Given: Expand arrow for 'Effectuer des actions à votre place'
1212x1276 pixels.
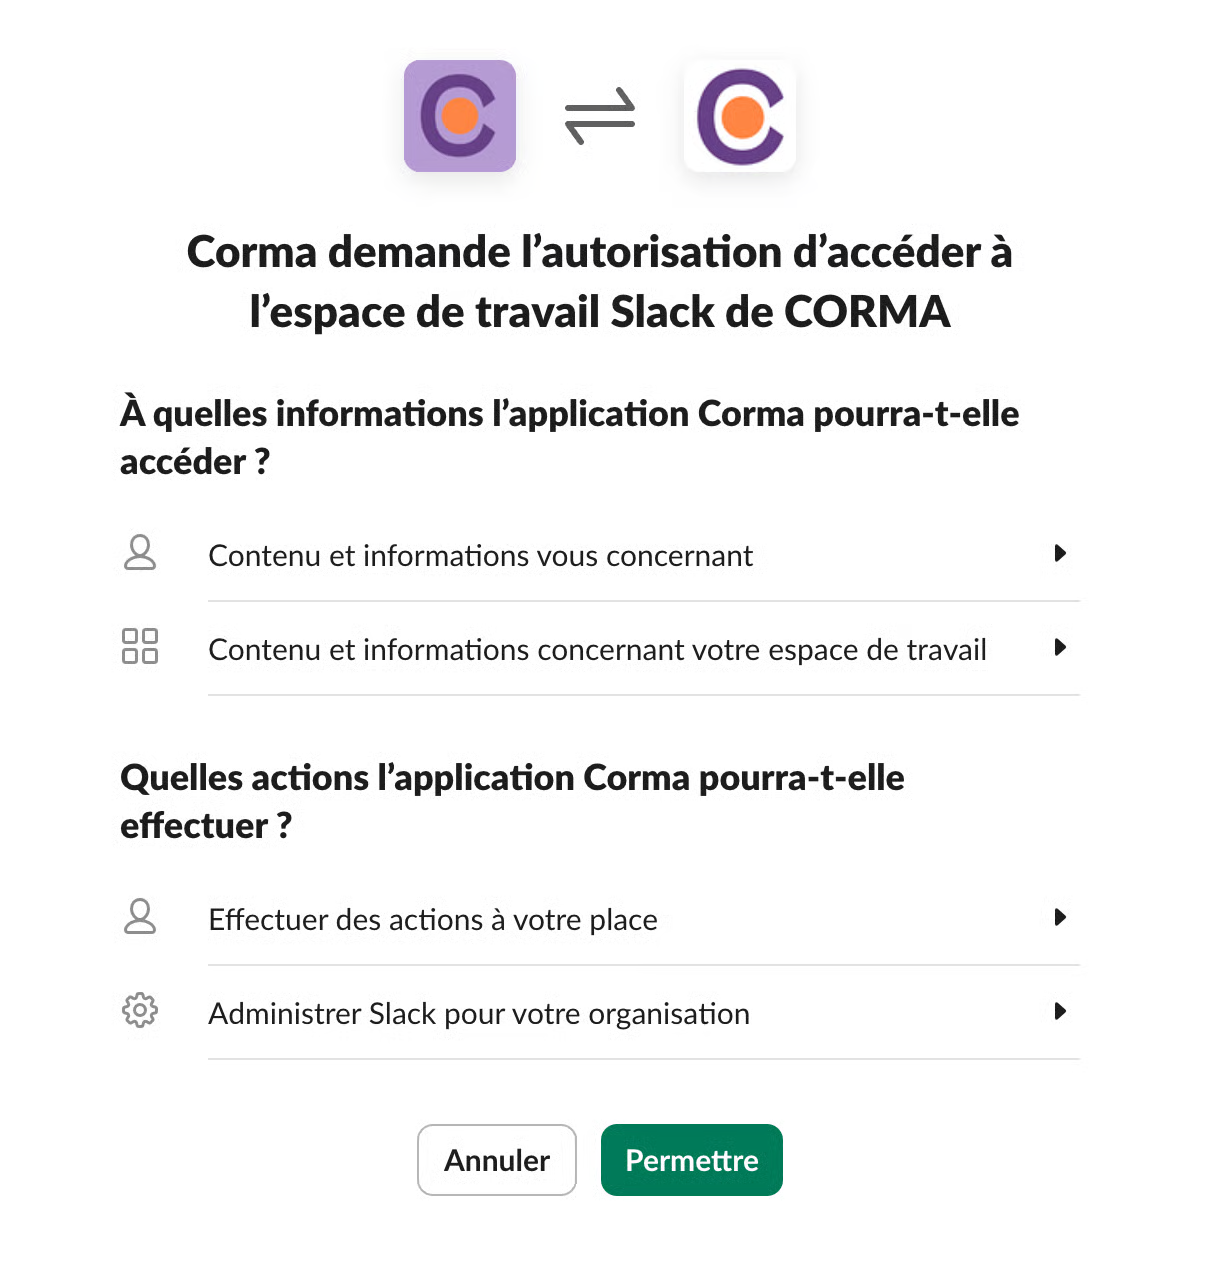Looking at the screenshot, I should [1060, 917].
